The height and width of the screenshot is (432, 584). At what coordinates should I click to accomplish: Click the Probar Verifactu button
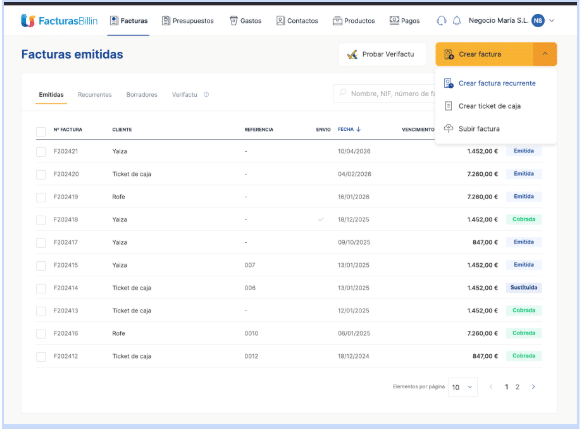(x=382, y=54)
